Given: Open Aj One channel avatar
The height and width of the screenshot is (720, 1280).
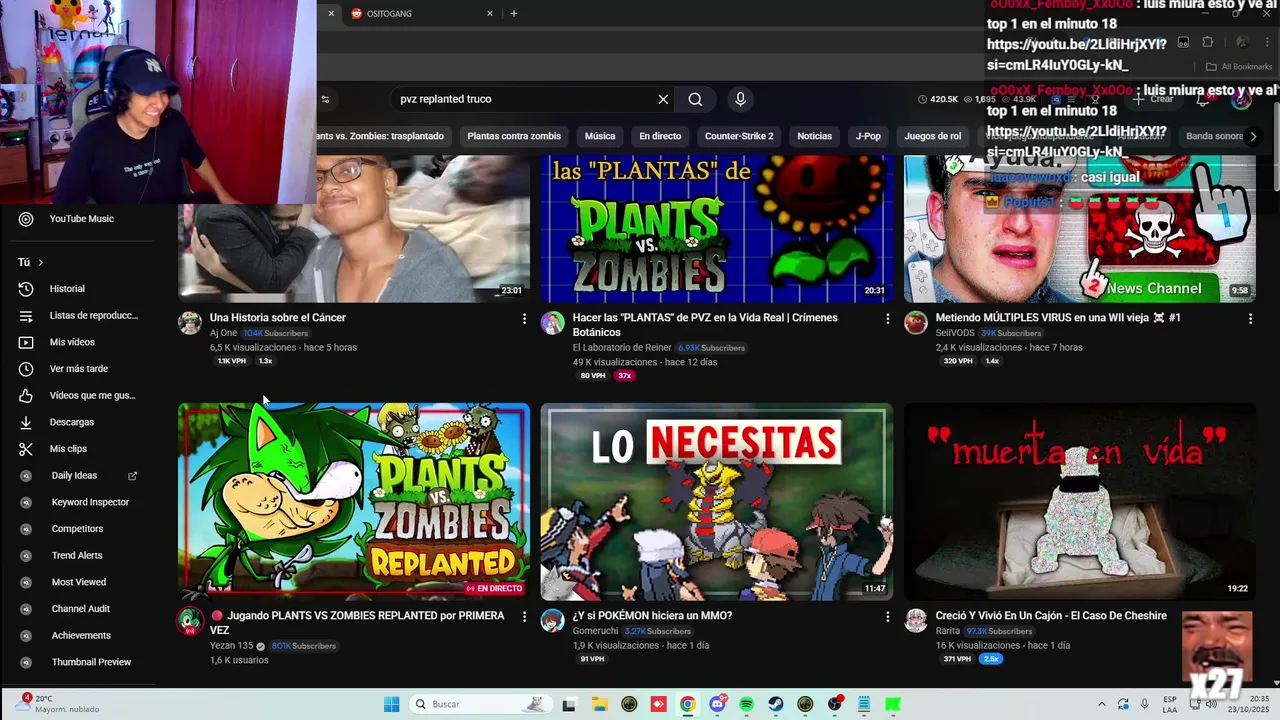Looking at the screenshot, I should [190, 322].
